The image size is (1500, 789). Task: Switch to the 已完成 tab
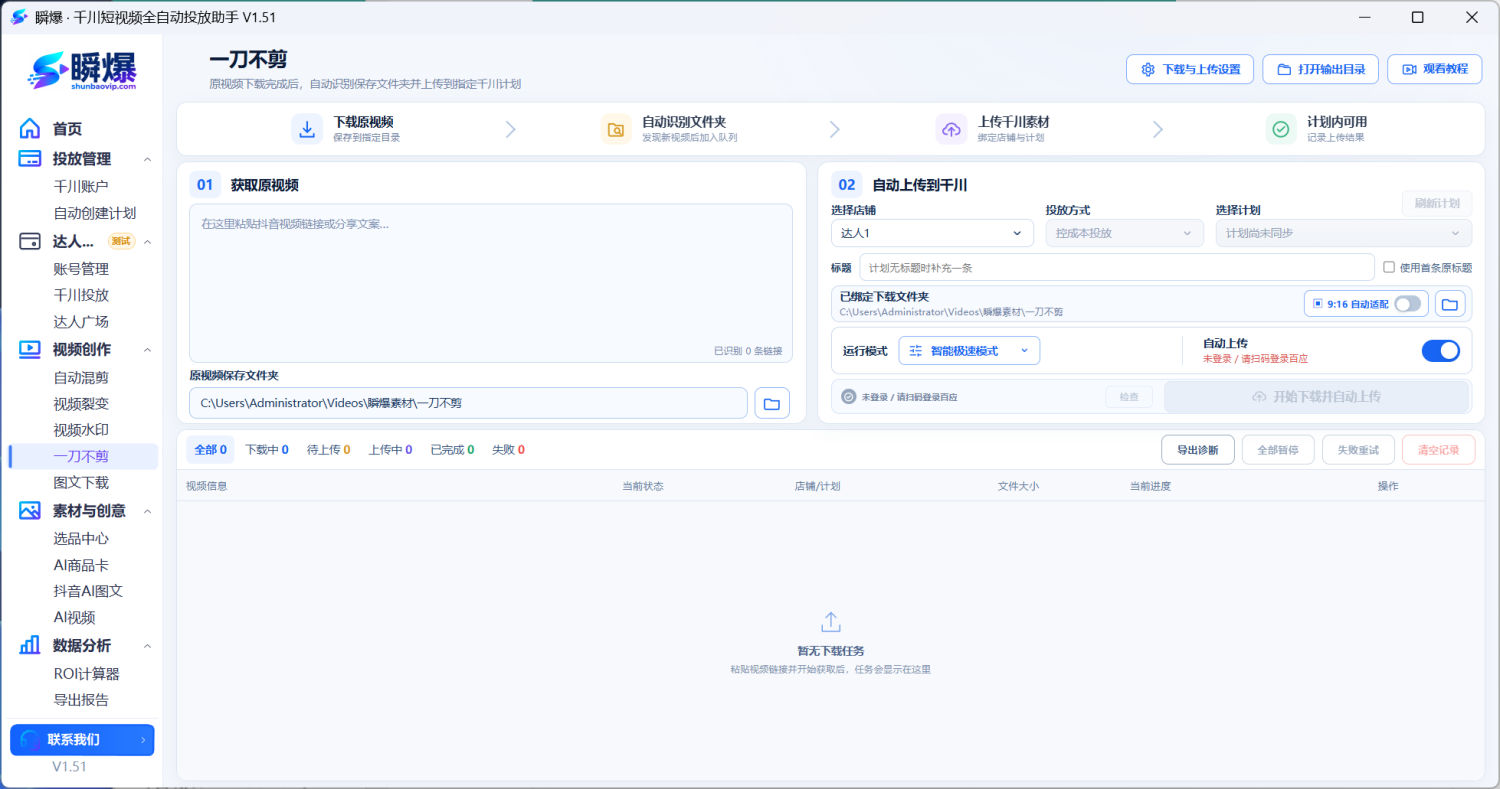pyautogui.click(x=452, y=450)
